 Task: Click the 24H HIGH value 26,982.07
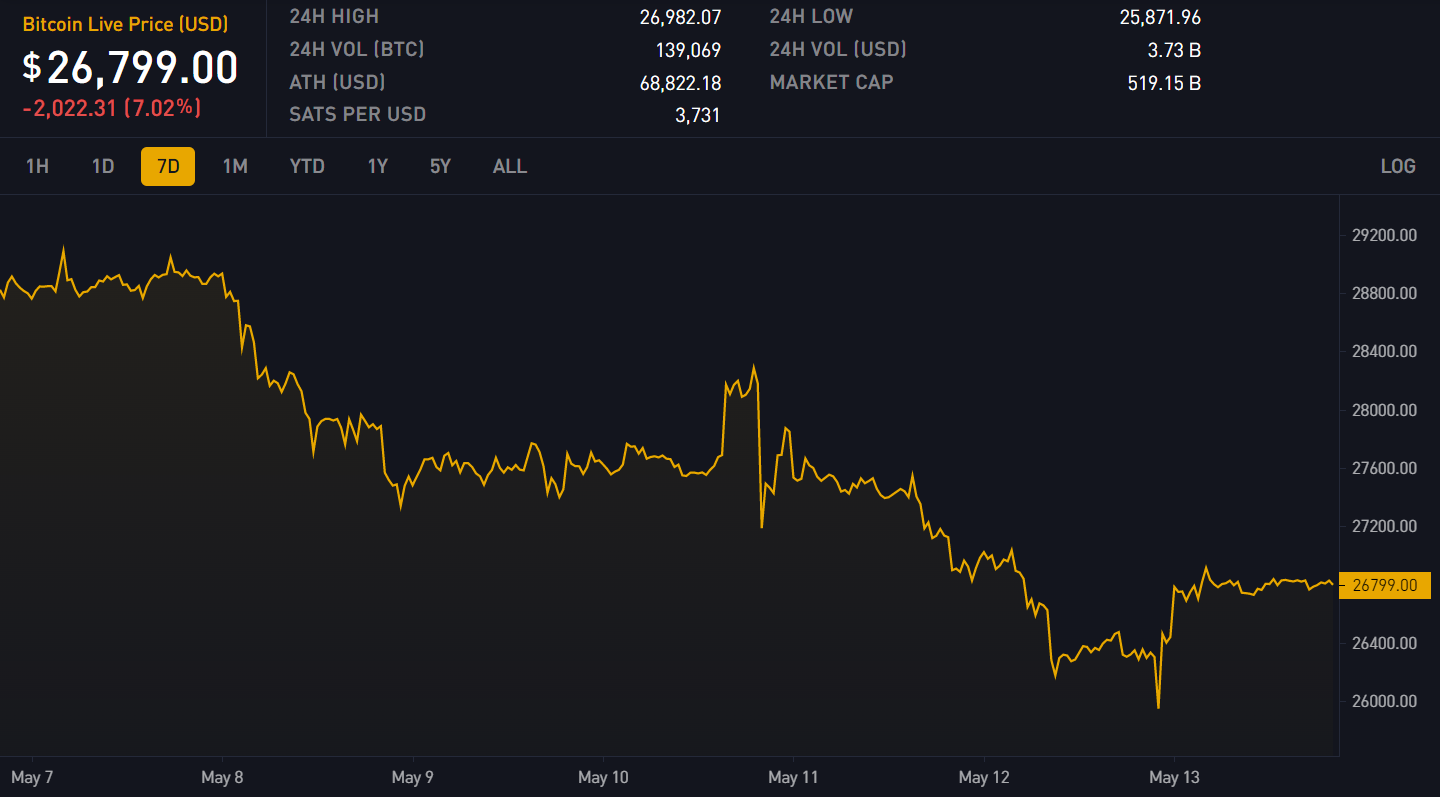click(x=680, y=17)
